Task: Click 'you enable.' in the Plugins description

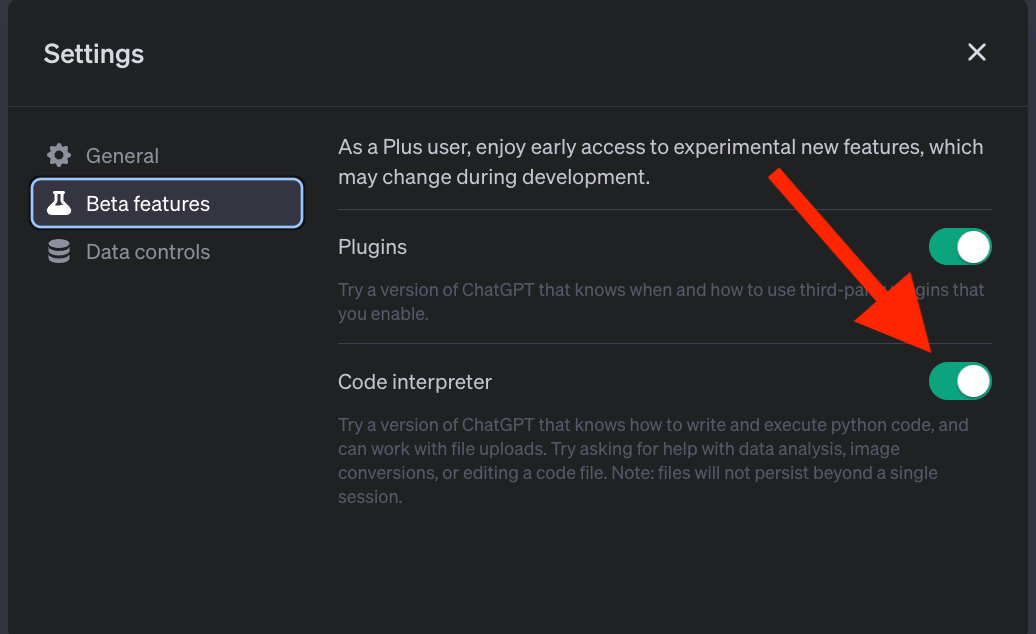Action: [x=383, y=314]
